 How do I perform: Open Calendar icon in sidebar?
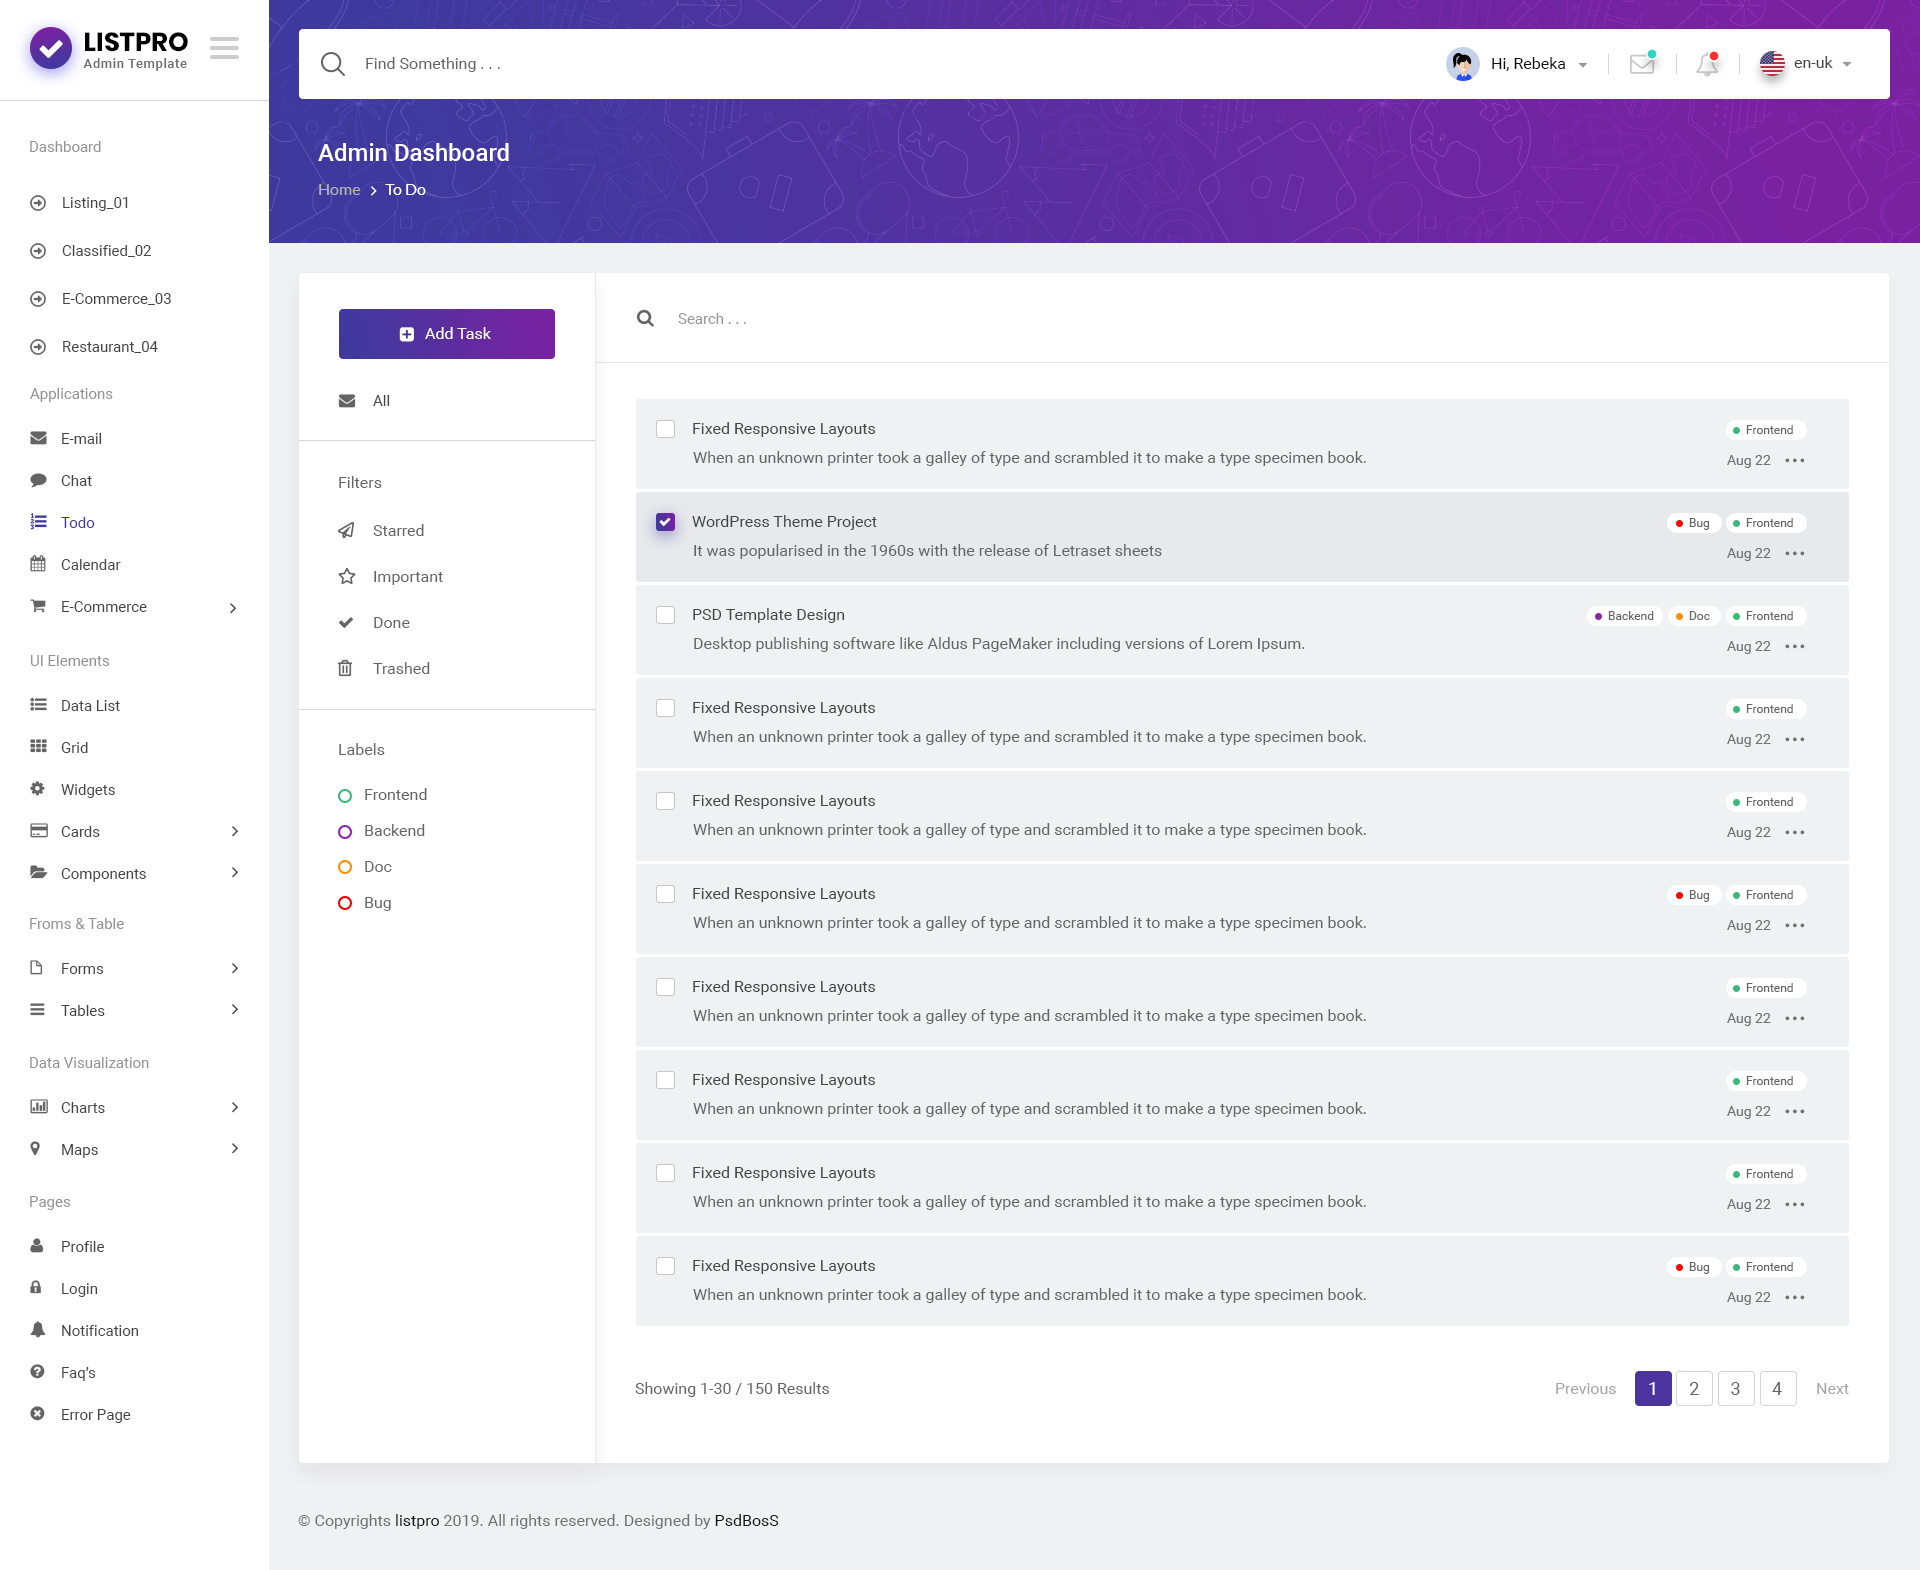38,565
